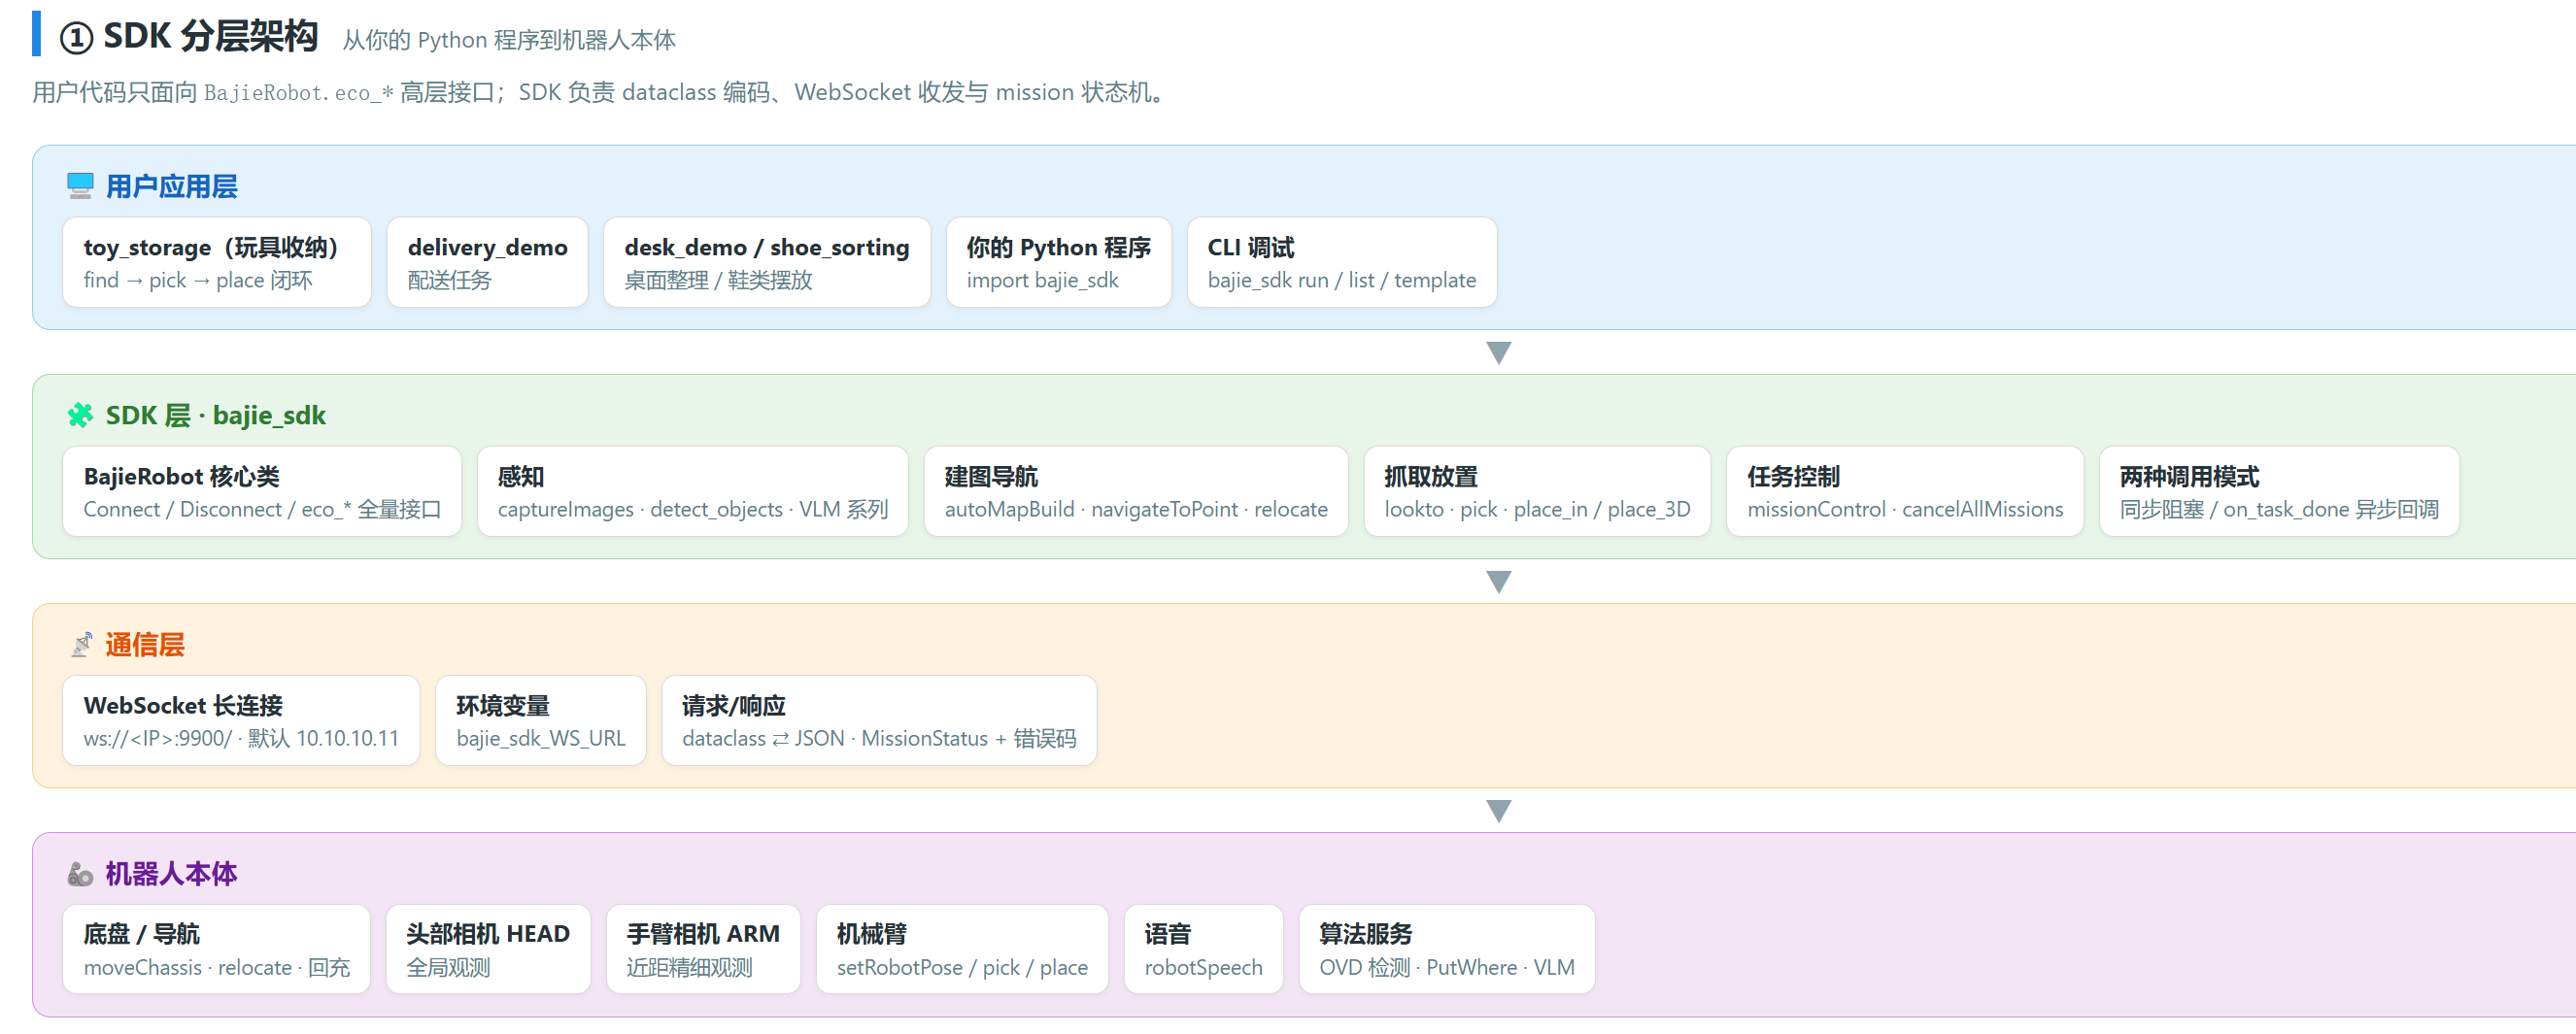This screenshot has height=1034, width=2576.
Task: Click the robot icon beside 机器人本体
Action: (x=80, y=874)
